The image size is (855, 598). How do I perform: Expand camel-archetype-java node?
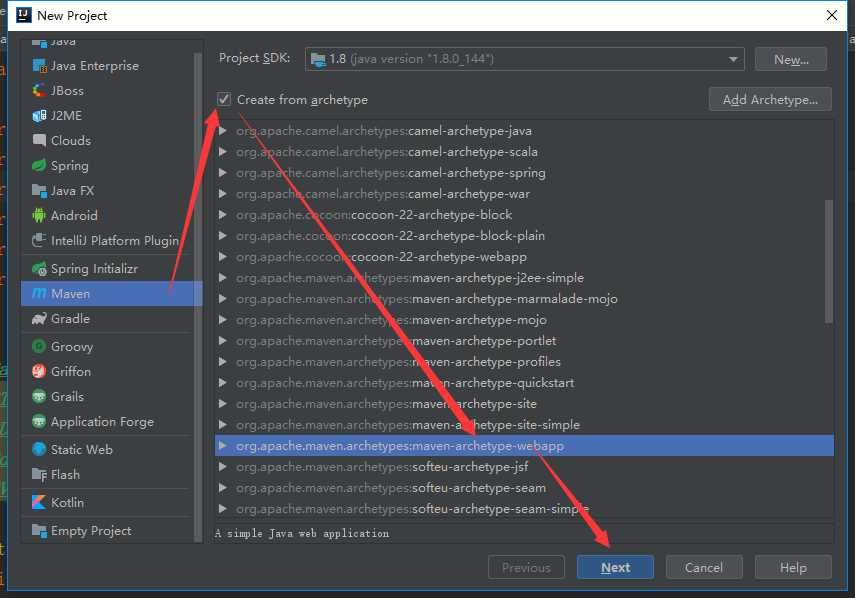pyautogui.click(x=222, y=131)
